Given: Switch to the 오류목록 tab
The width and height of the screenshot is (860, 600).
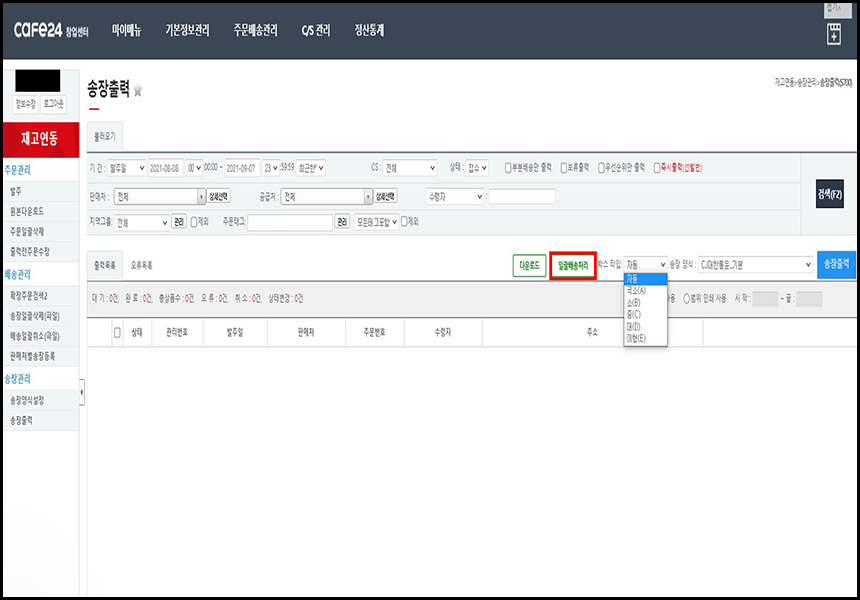Looking at the screenshot, I should (x=142, y=265).
